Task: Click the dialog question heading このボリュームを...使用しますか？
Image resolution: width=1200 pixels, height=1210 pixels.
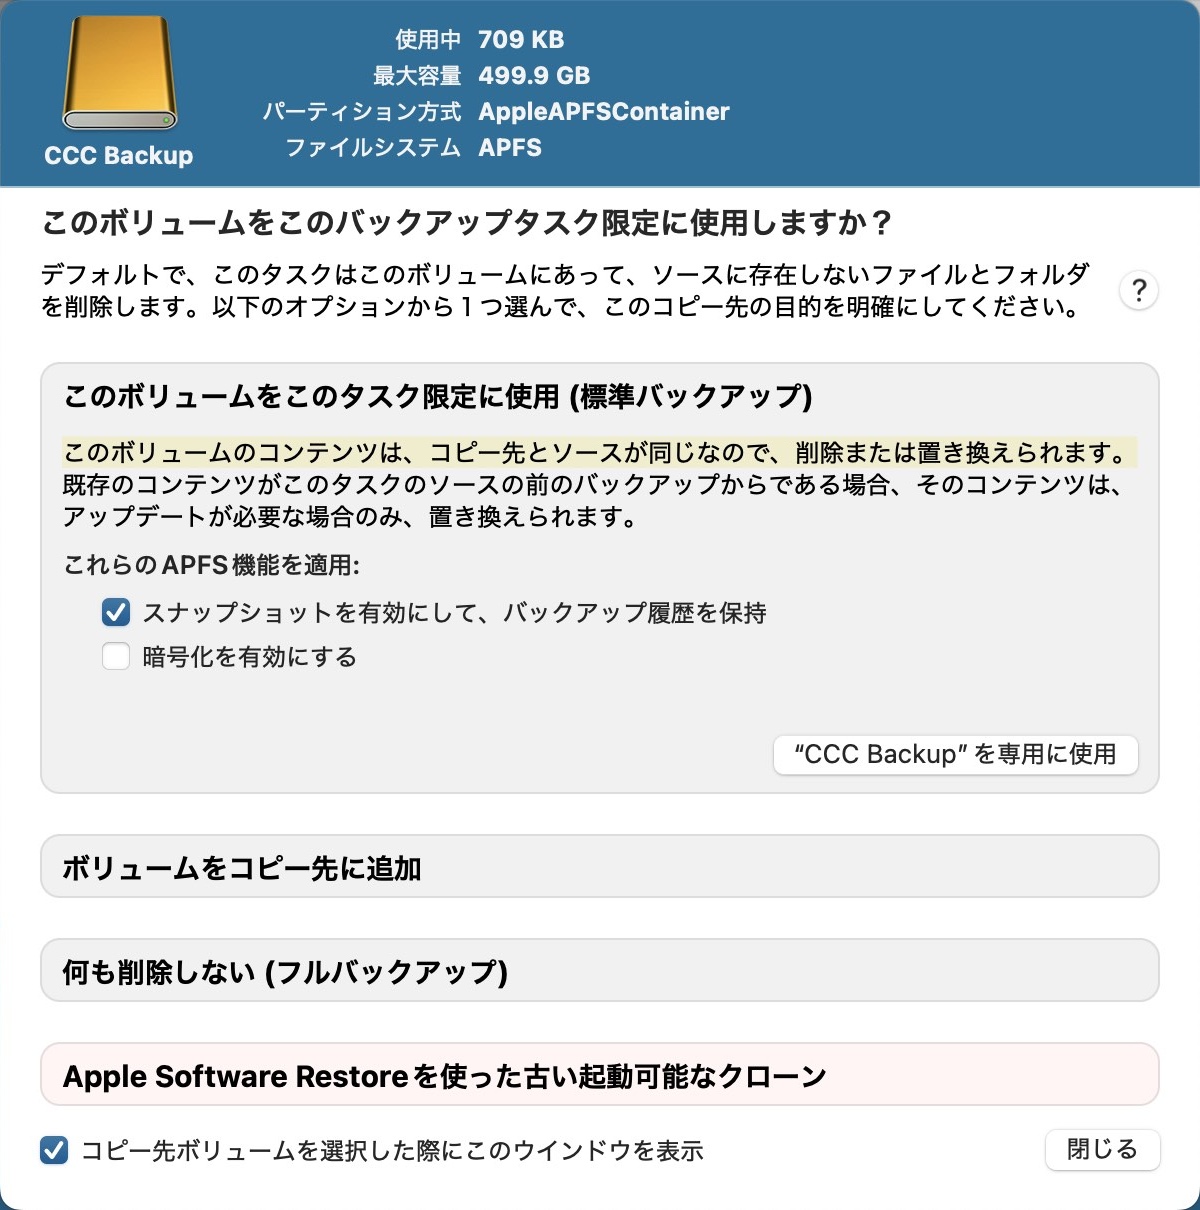Action: click(x=466, y=222)
